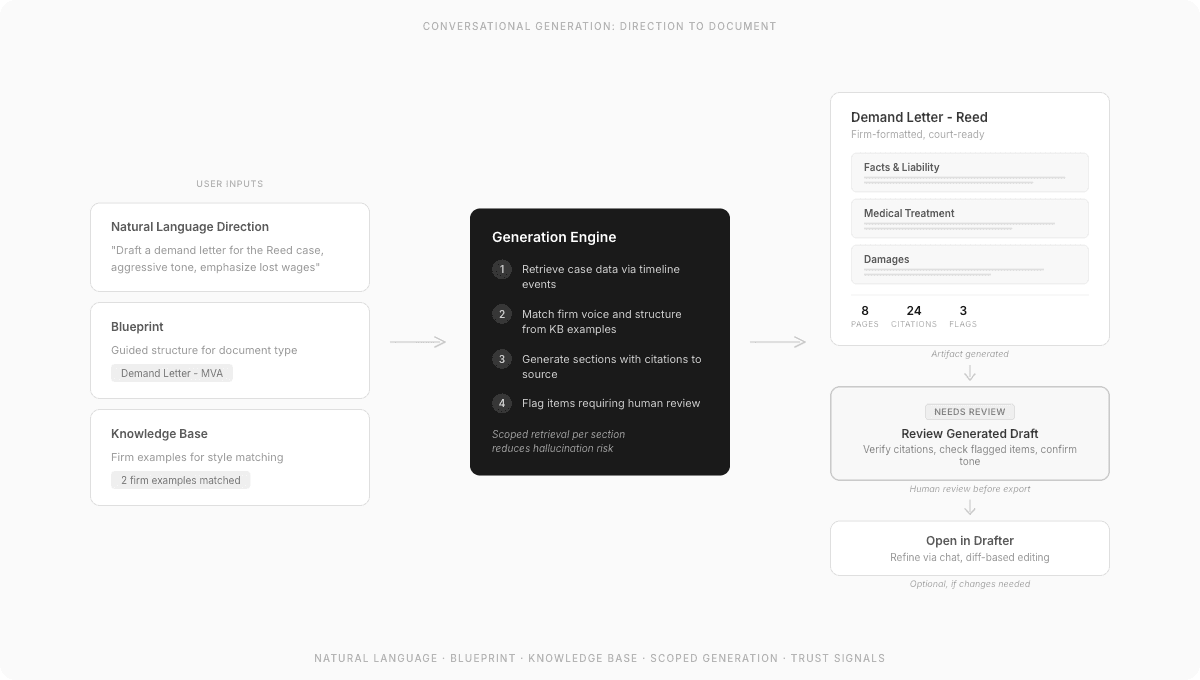Click the footer keywords line
1200x680 pixels.
(x=600, y=658)
